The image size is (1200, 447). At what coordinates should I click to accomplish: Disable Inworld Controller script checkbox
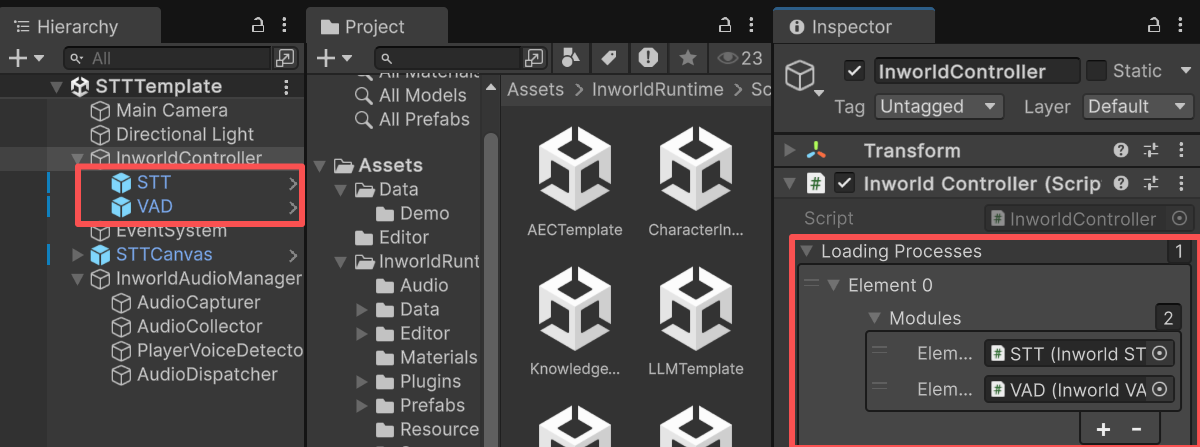point(845,184)
